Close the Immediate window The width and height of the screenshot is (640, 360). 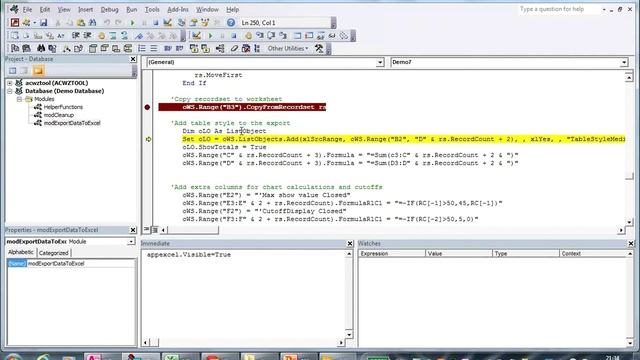pyautogui.click(x=350, y=243)
